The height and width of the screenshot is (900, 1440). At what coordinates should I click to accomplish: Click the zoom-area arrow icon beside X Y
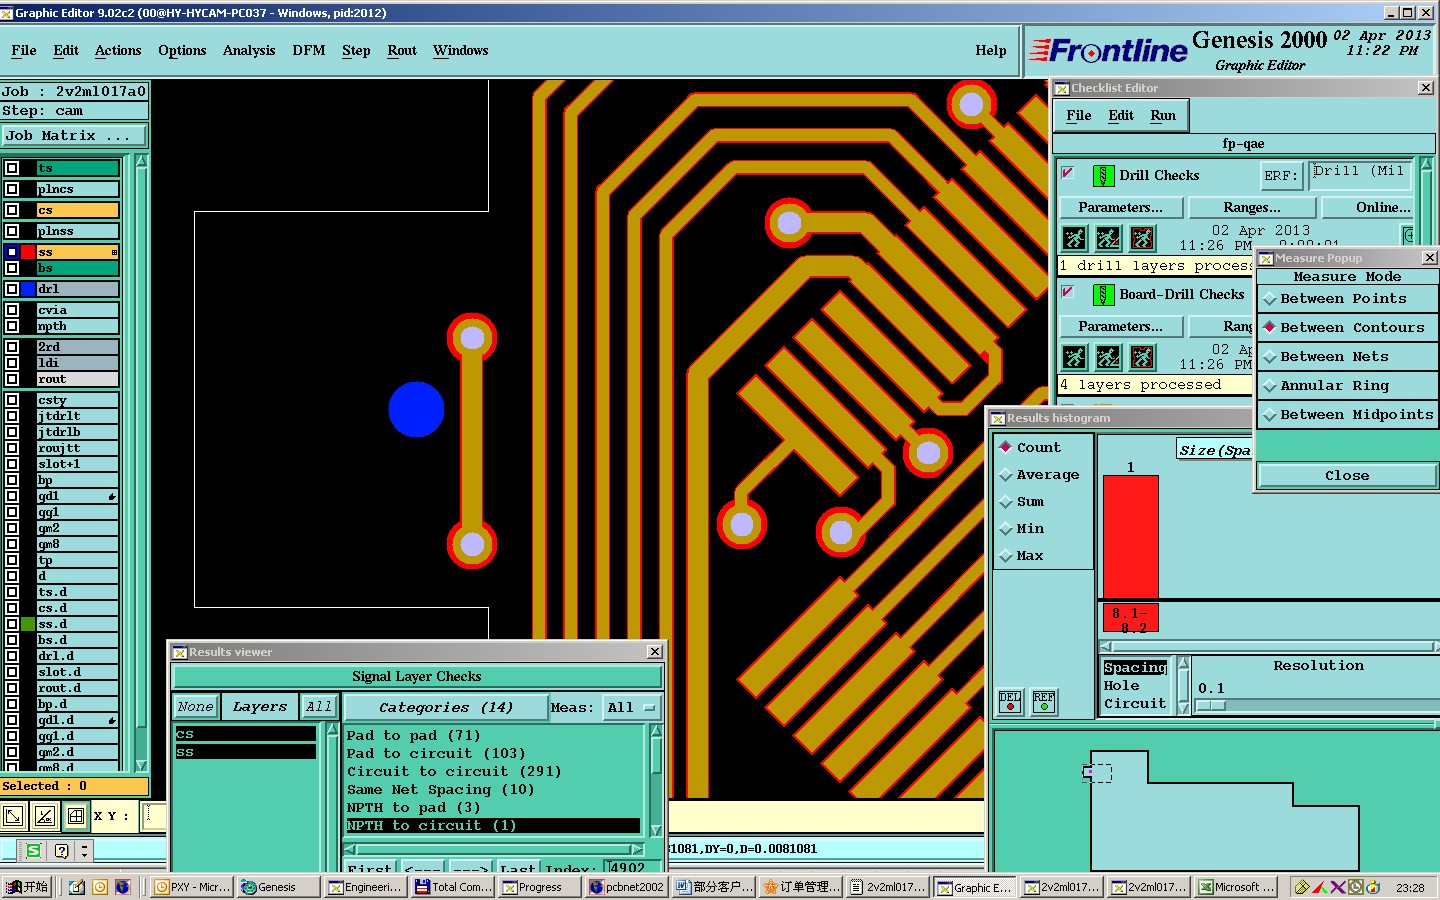pos(13,816)
